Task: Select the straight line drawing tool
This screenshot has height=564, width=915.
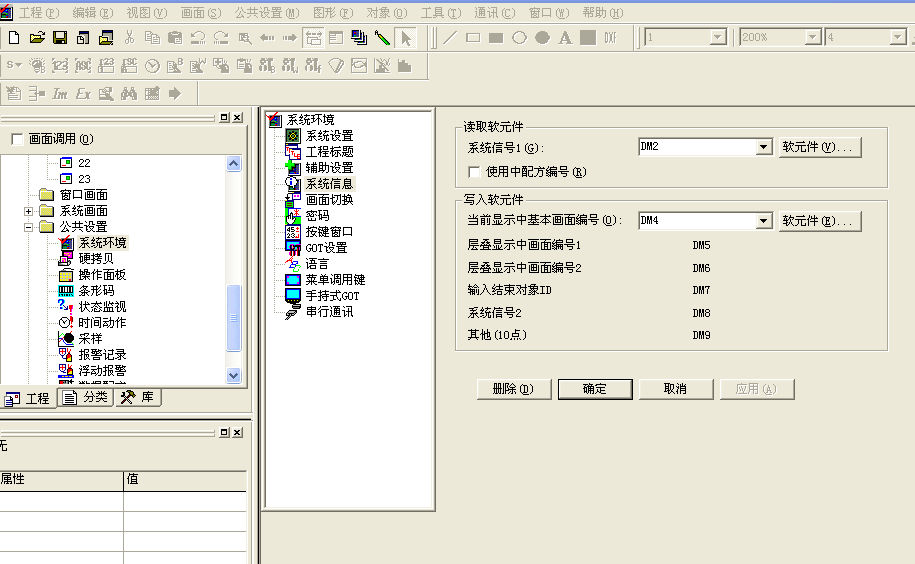Action: [x=450, y=38]
